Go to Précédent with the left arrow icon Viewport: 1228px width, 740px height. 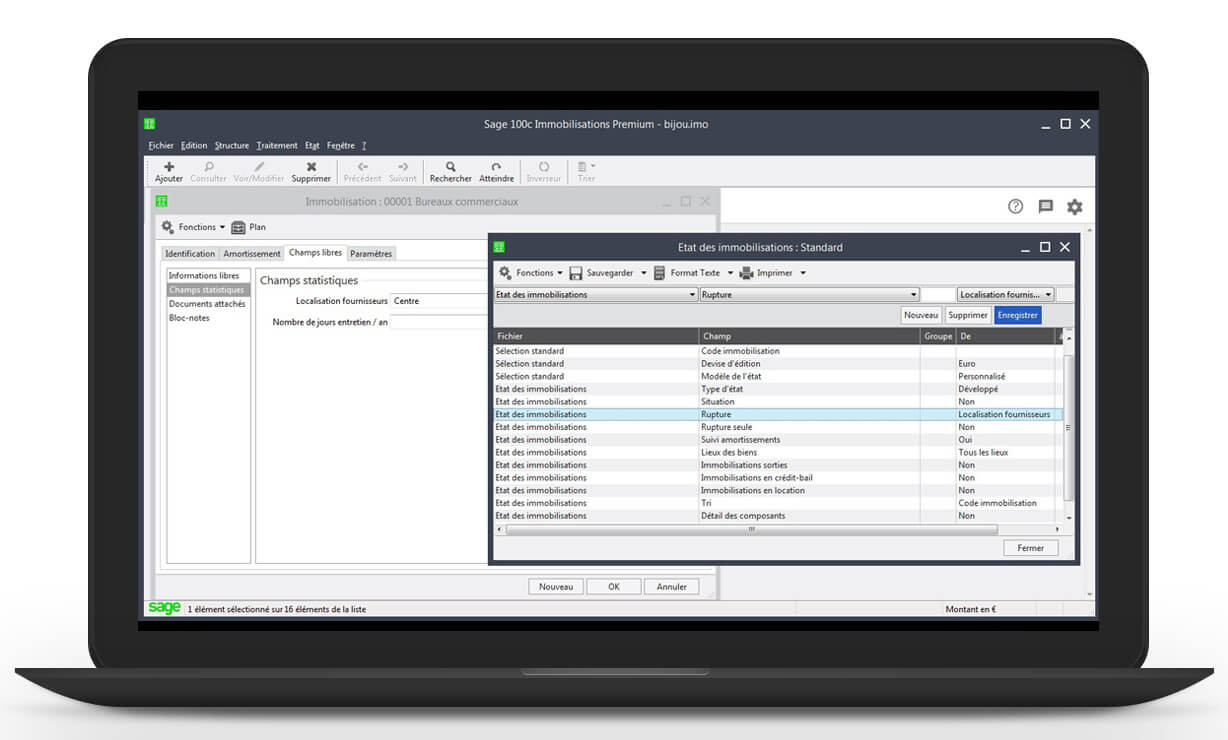[362, 167]
